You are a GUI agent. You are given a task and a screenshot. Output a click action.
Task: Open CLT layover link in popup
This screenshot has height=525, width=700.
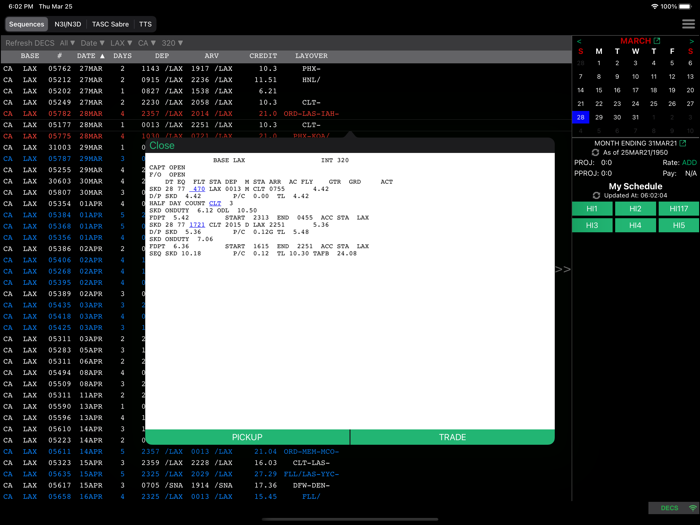click(215, 203)
